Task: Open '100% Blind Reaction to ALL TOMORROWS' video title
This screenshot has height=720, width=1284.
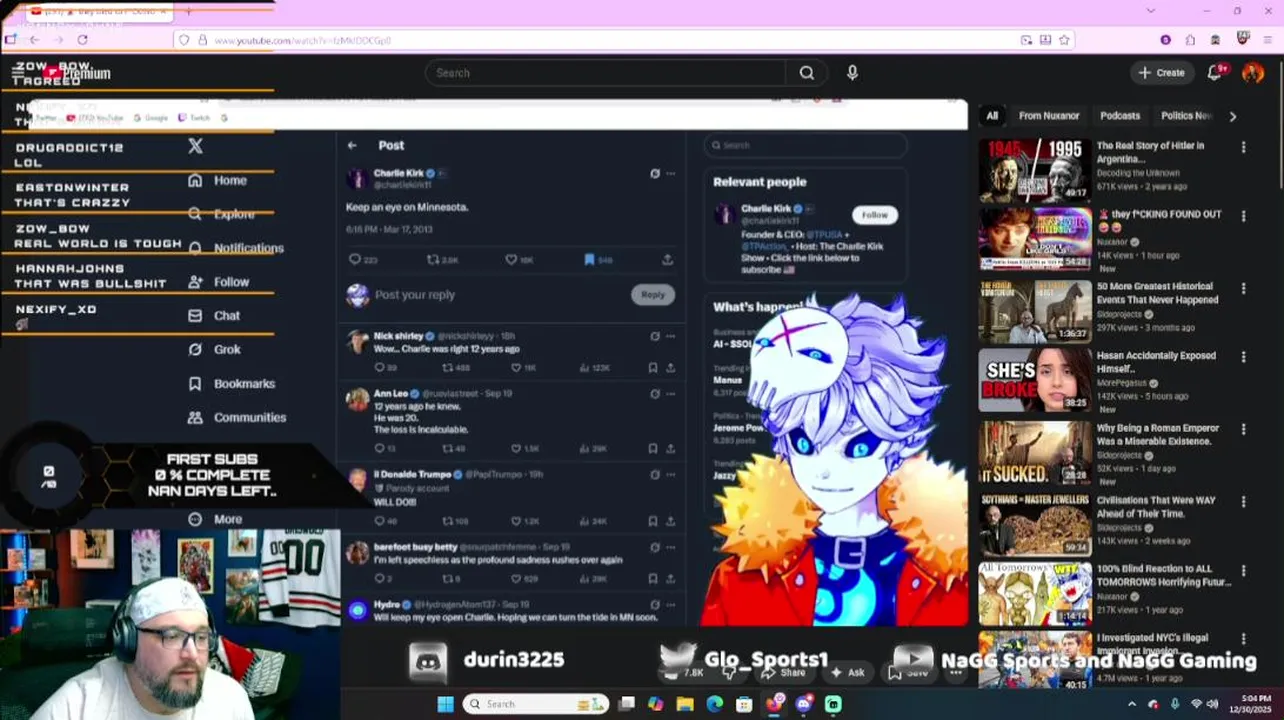Action: coord(1164,575)
